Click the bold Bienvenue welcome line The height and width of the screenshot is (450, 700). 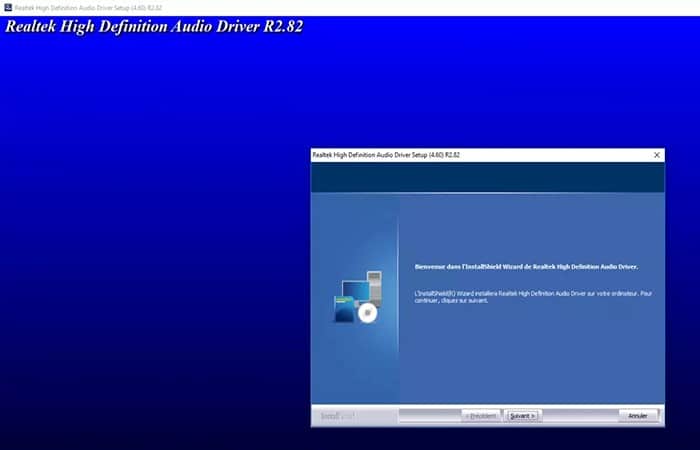[x=526, y=267]
